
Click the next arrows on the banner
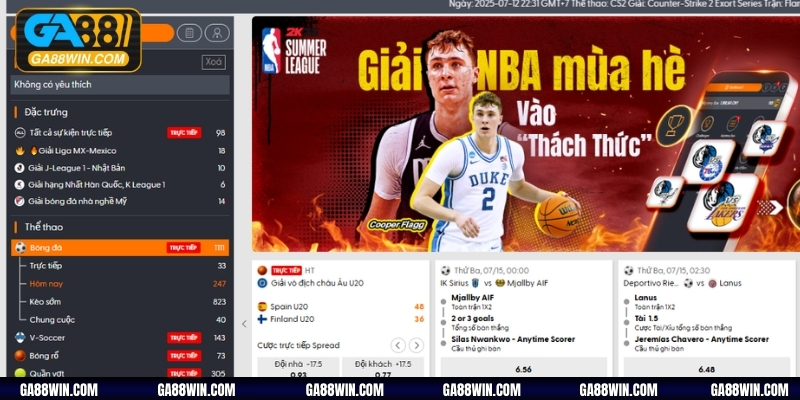[770, 207]
